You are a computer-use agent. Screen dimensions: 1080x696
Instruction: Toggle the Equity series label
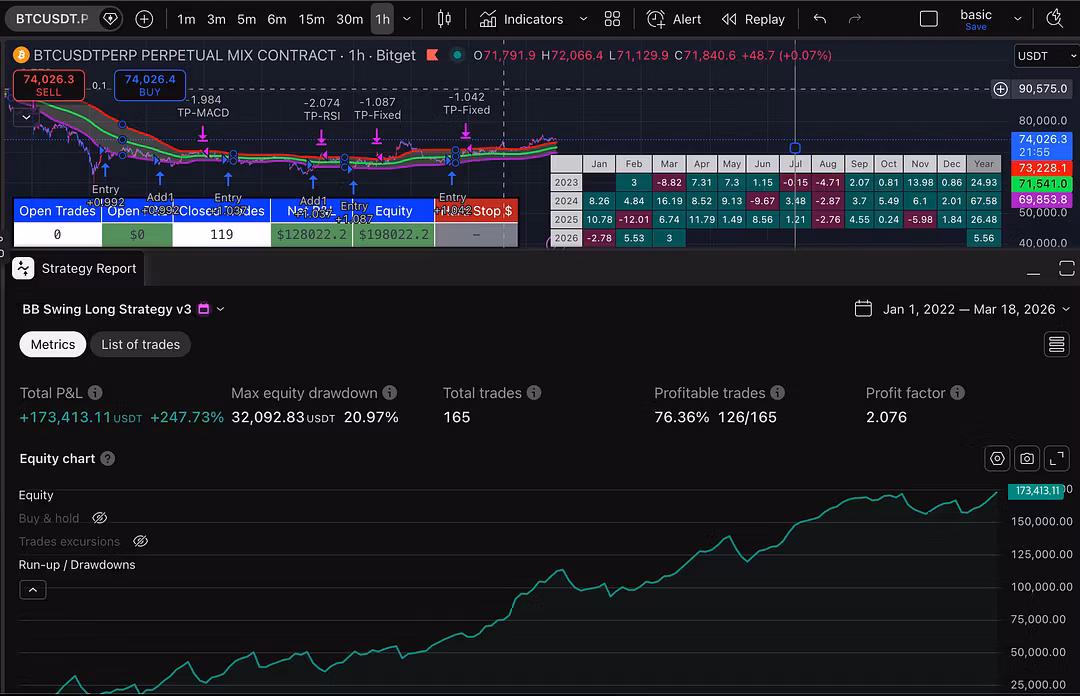pos(36,495)
